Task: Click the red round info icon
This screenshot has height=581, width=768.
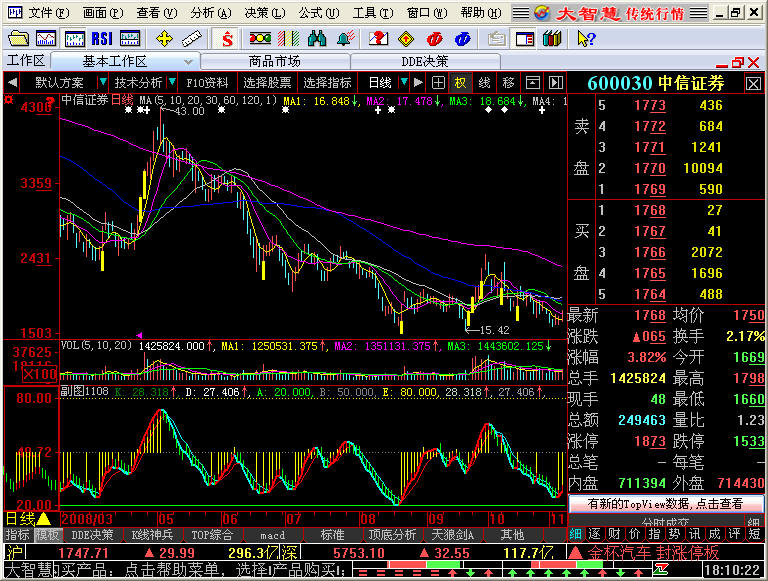Action: 434,38
